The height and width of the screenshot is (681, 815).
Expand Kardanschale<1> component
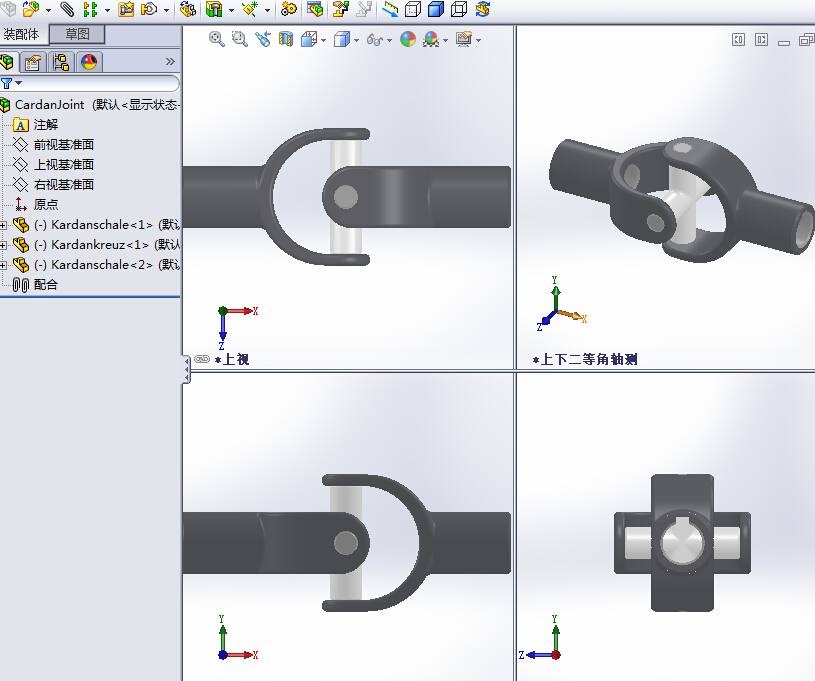coord(3,225)
